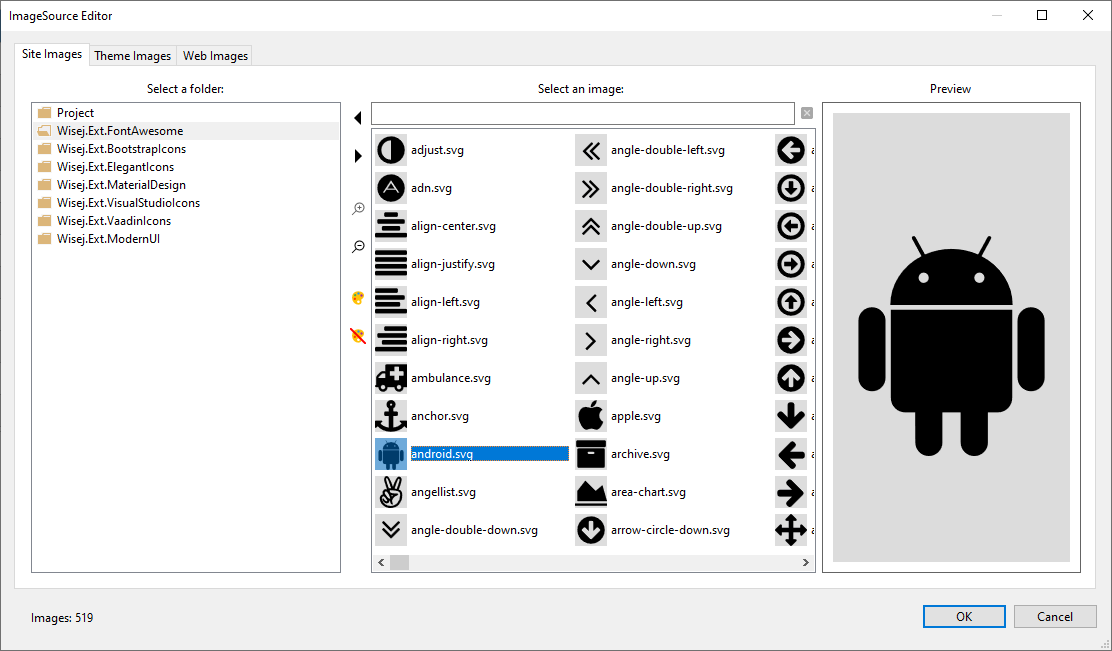
Task: Confirm with the OK button
Action: 964,616
